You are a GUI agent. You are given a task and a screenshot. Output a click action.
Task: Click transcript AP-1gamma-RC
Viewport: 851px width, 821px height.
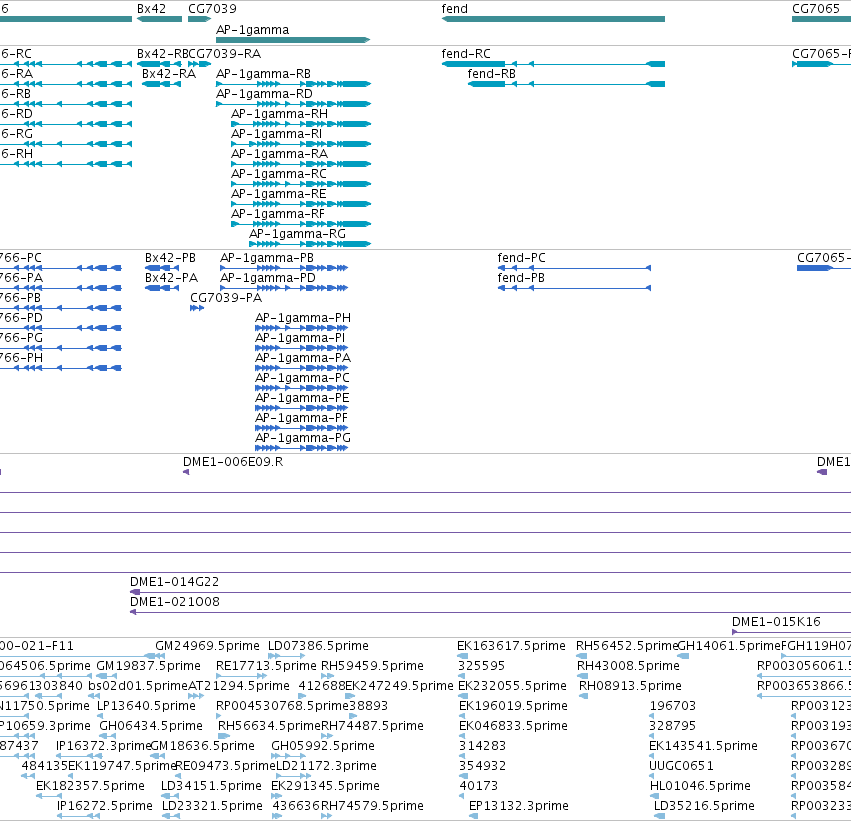[x=279, y=174]
